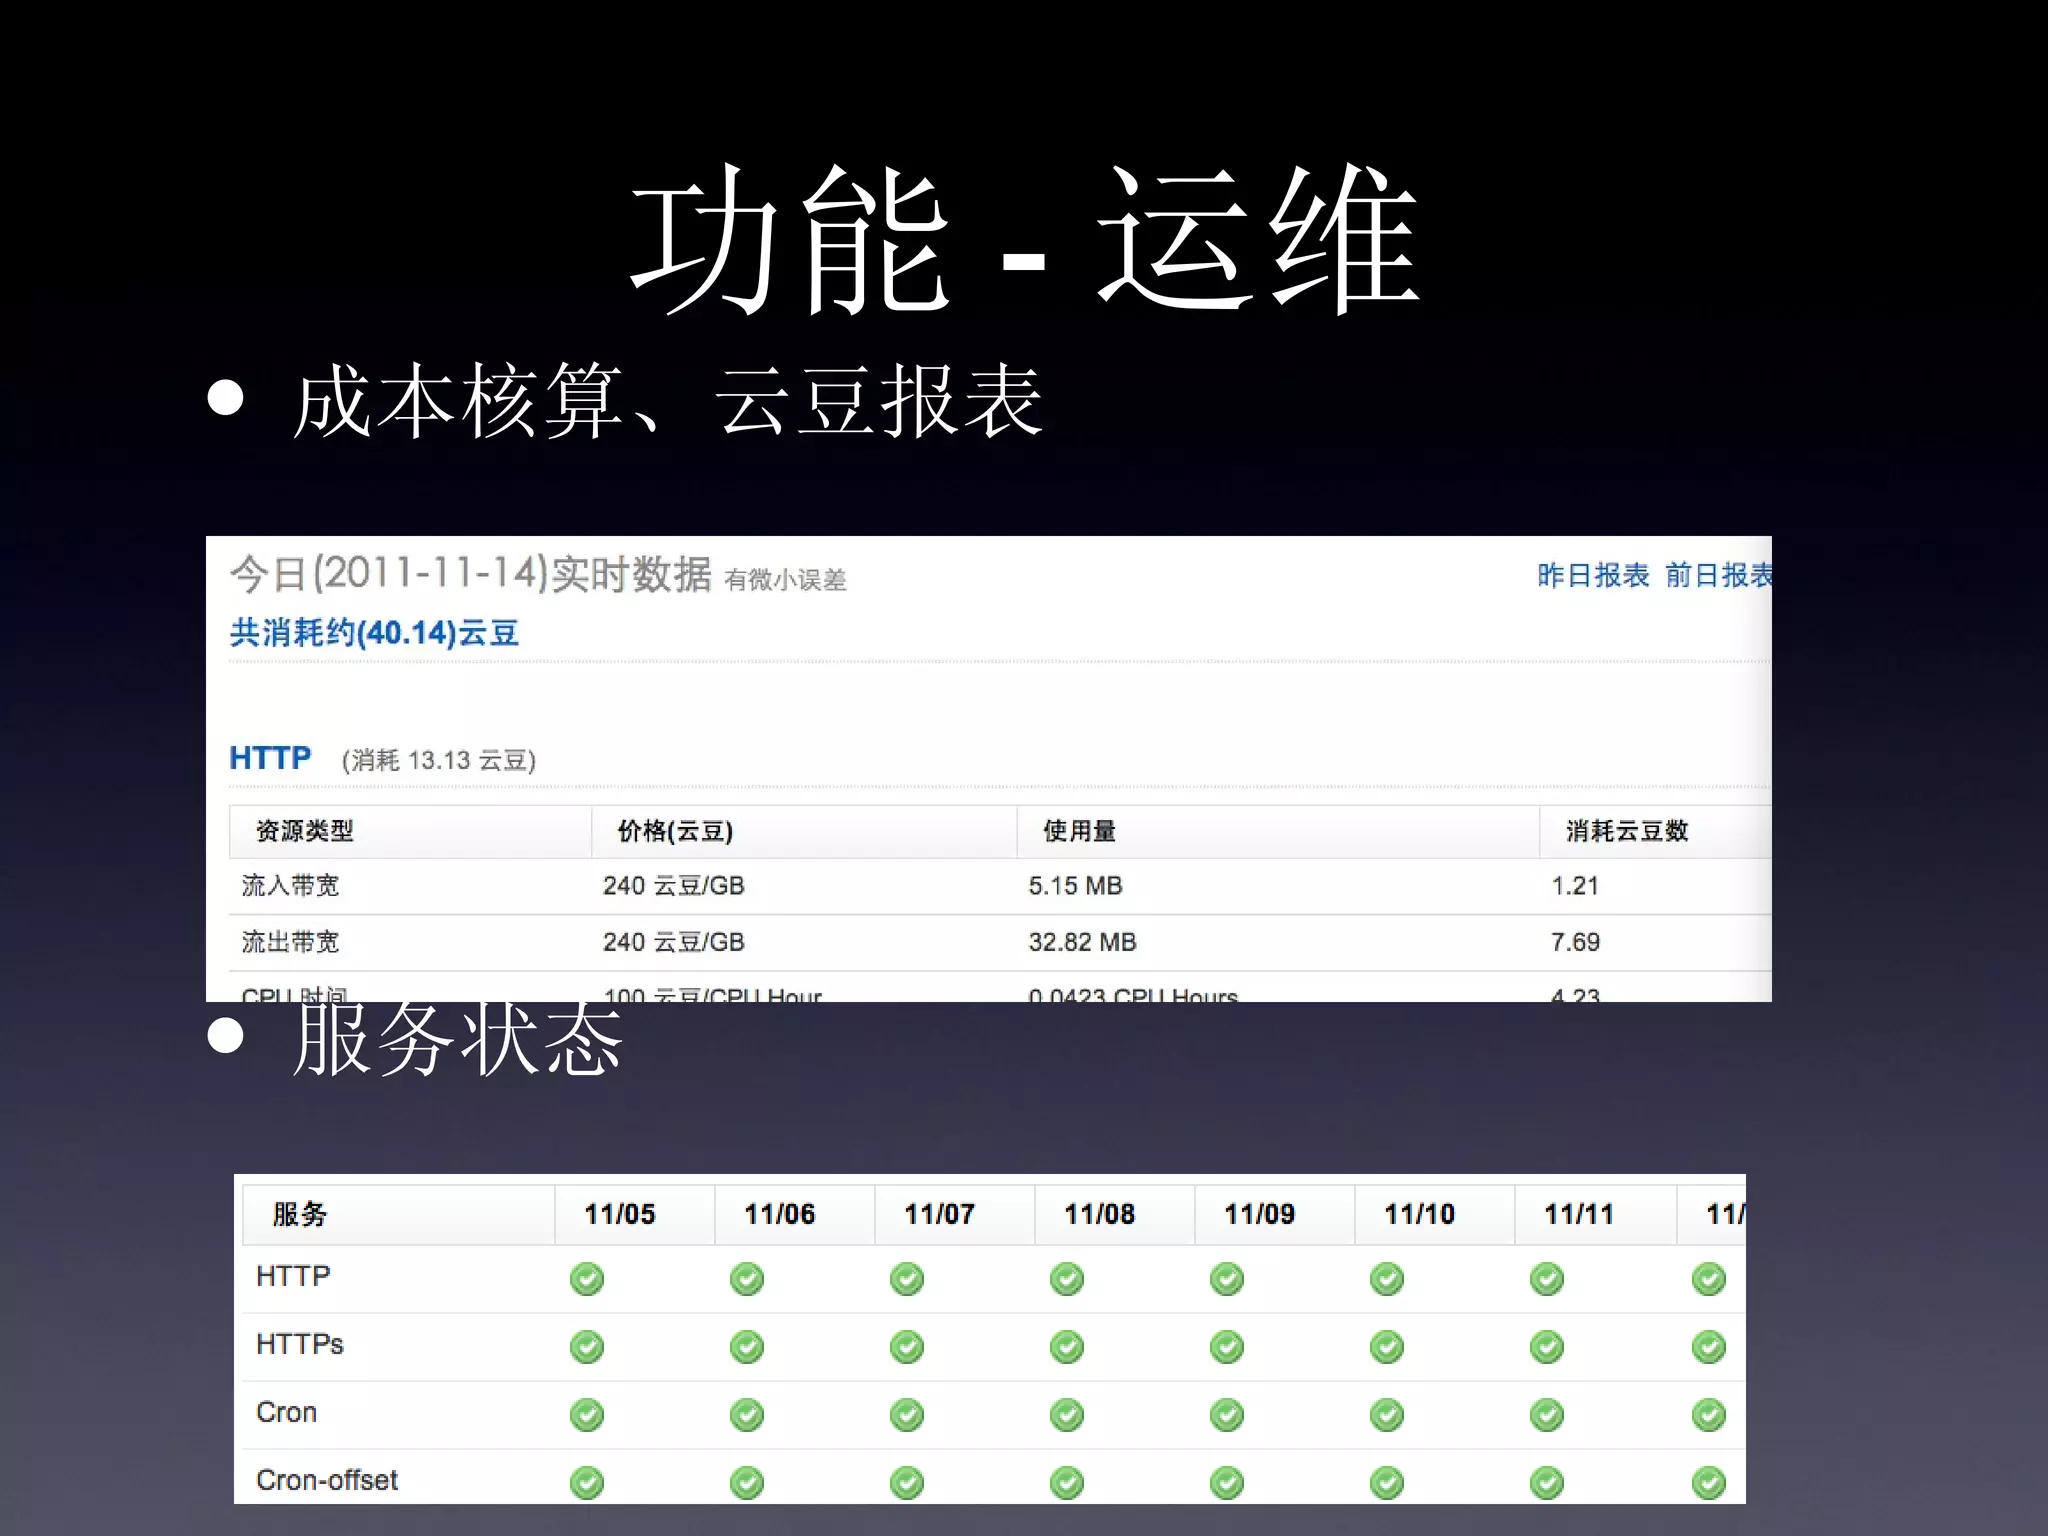Select the 流出带宽 row label

point(290,942)
